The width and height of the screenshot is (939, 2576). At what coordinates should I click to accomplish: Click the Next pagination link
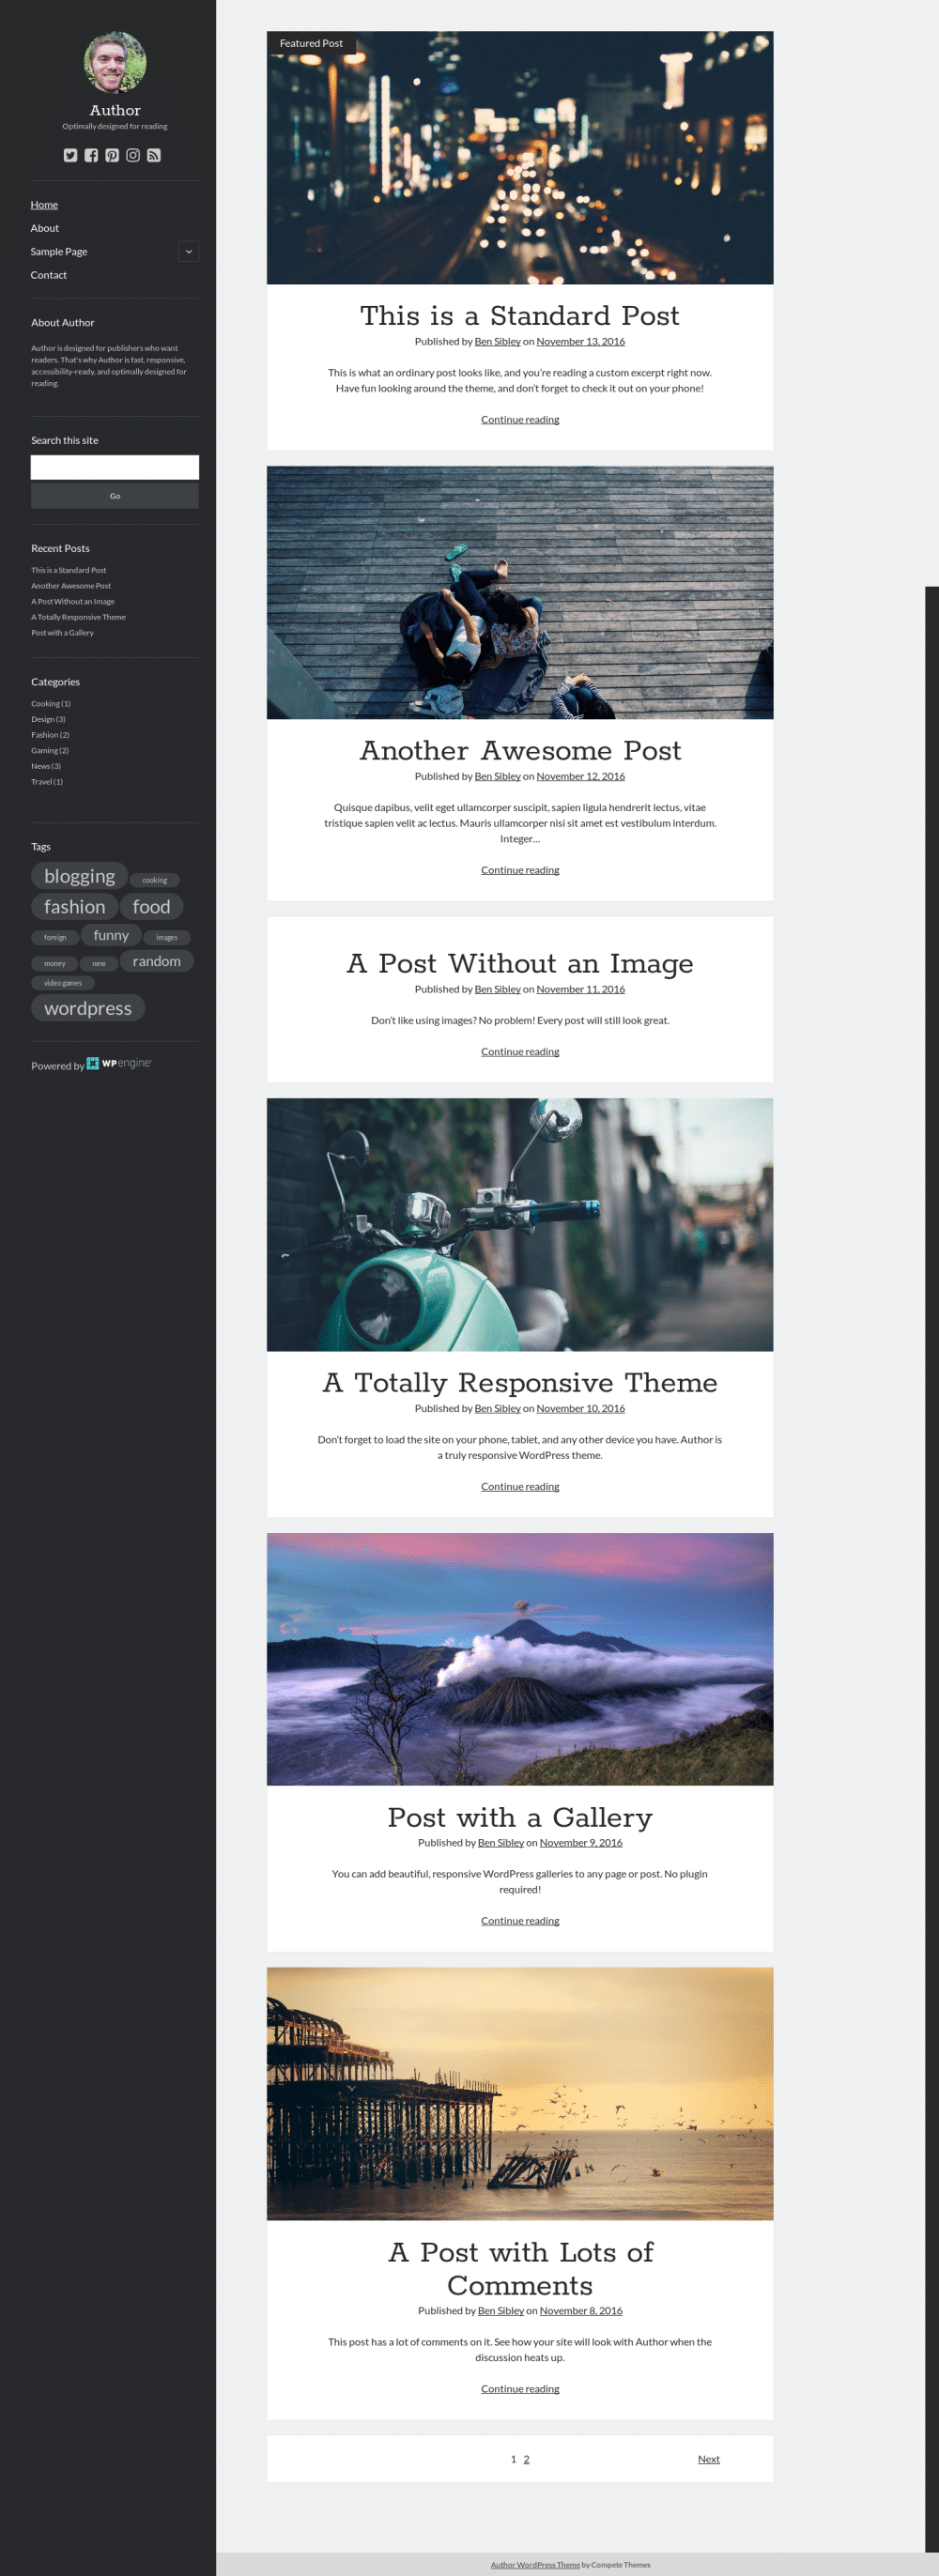coord(708,2459)
